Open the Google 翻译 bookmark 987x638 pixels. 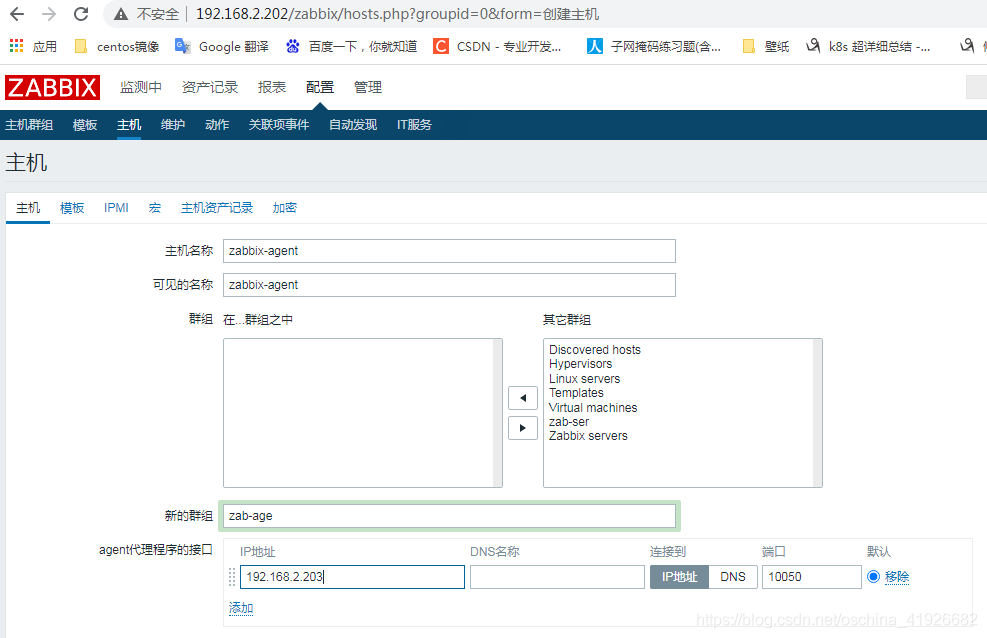tap(222, 46)
